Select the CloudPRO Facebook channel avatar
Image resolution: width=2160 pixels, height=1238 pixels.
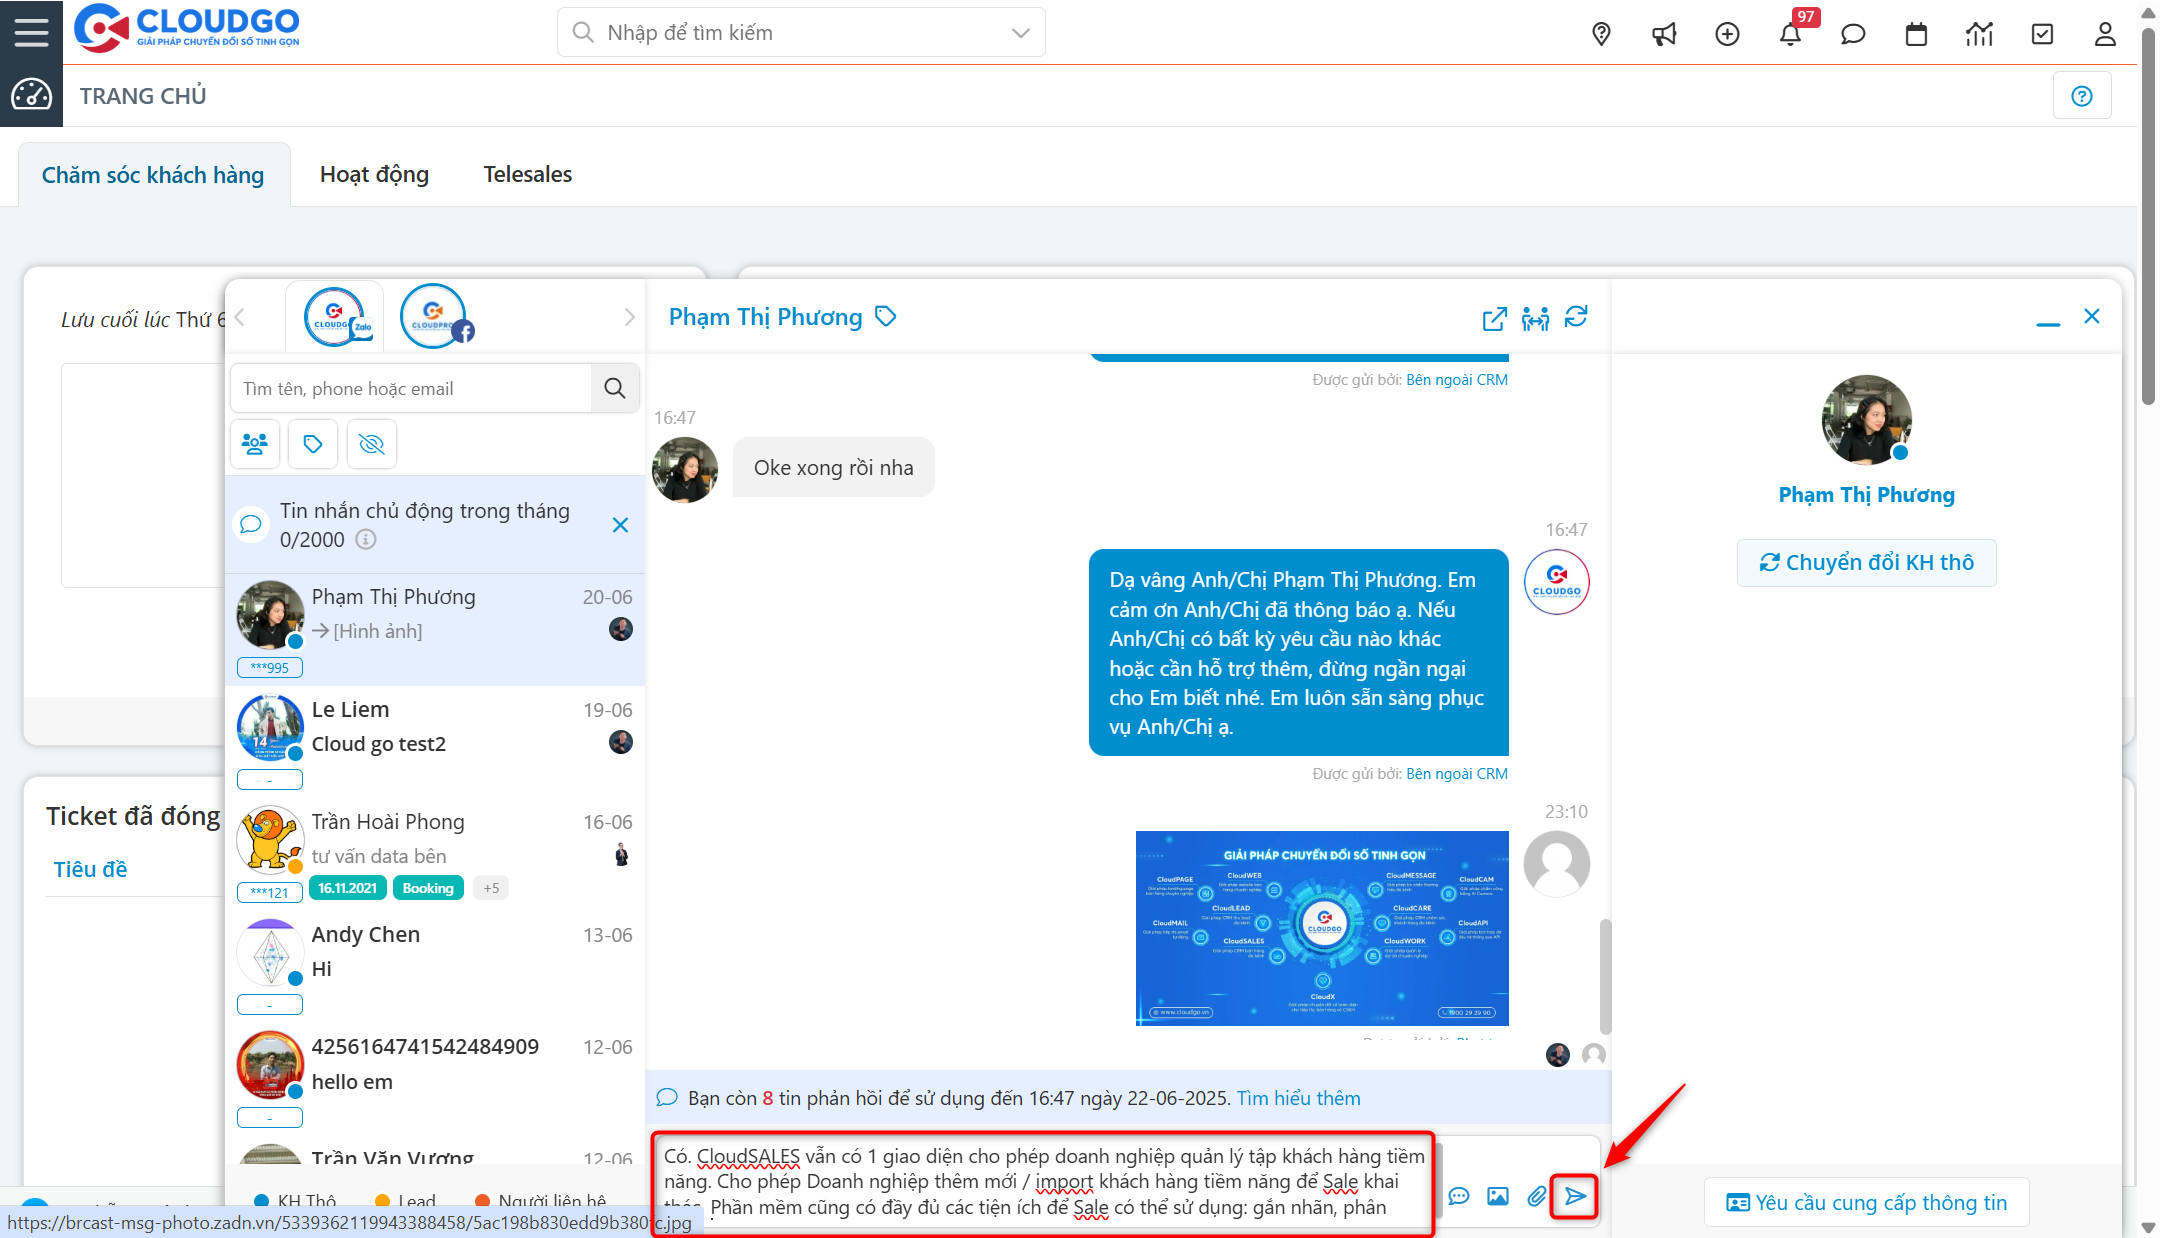(434, 315)
